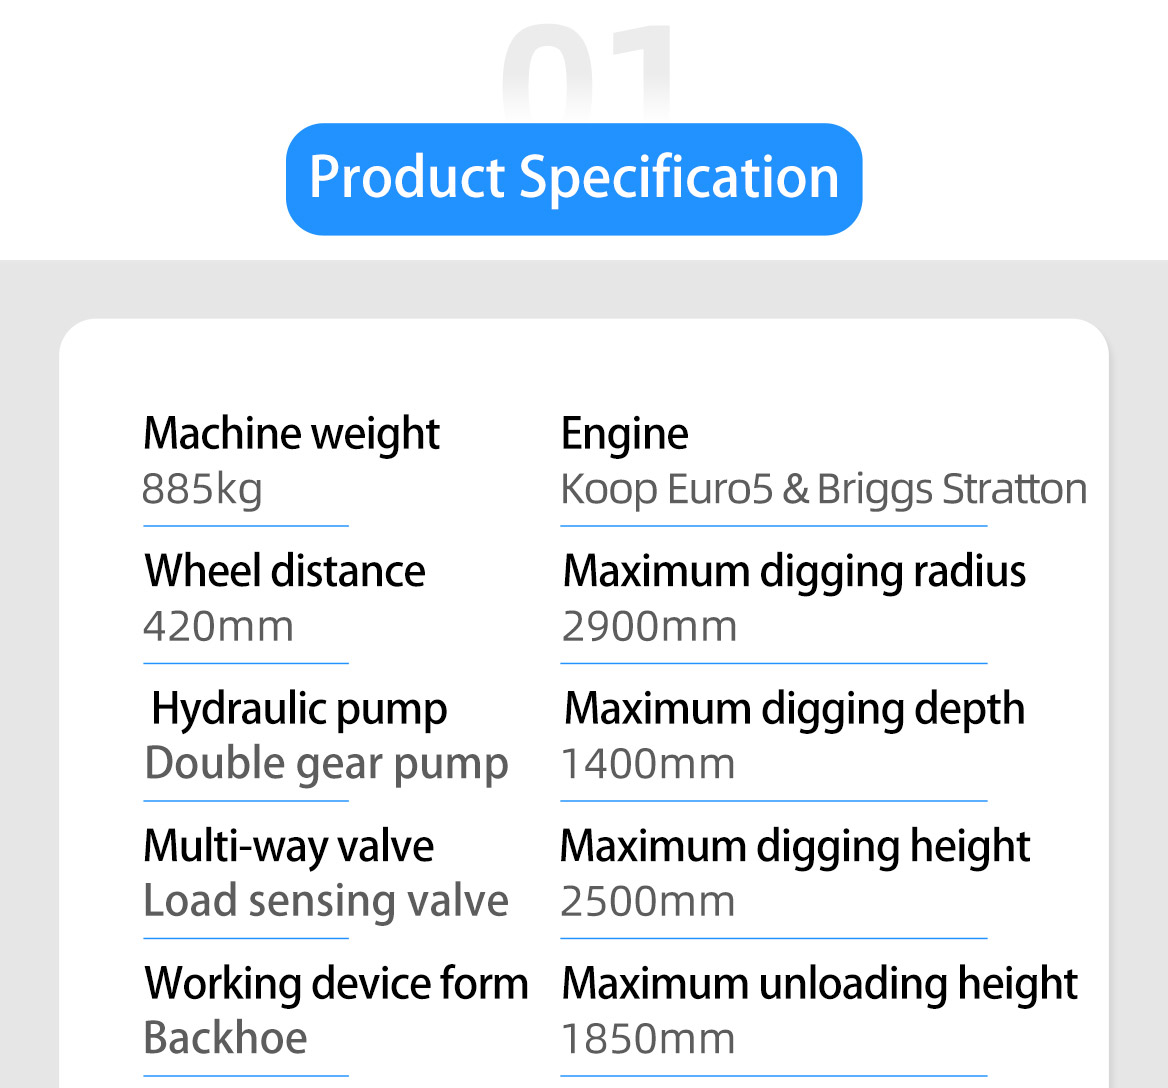Select the Engine heading
Image resolution: width=1168 pixels, height=1088 pixels.
tap(624, 434)
